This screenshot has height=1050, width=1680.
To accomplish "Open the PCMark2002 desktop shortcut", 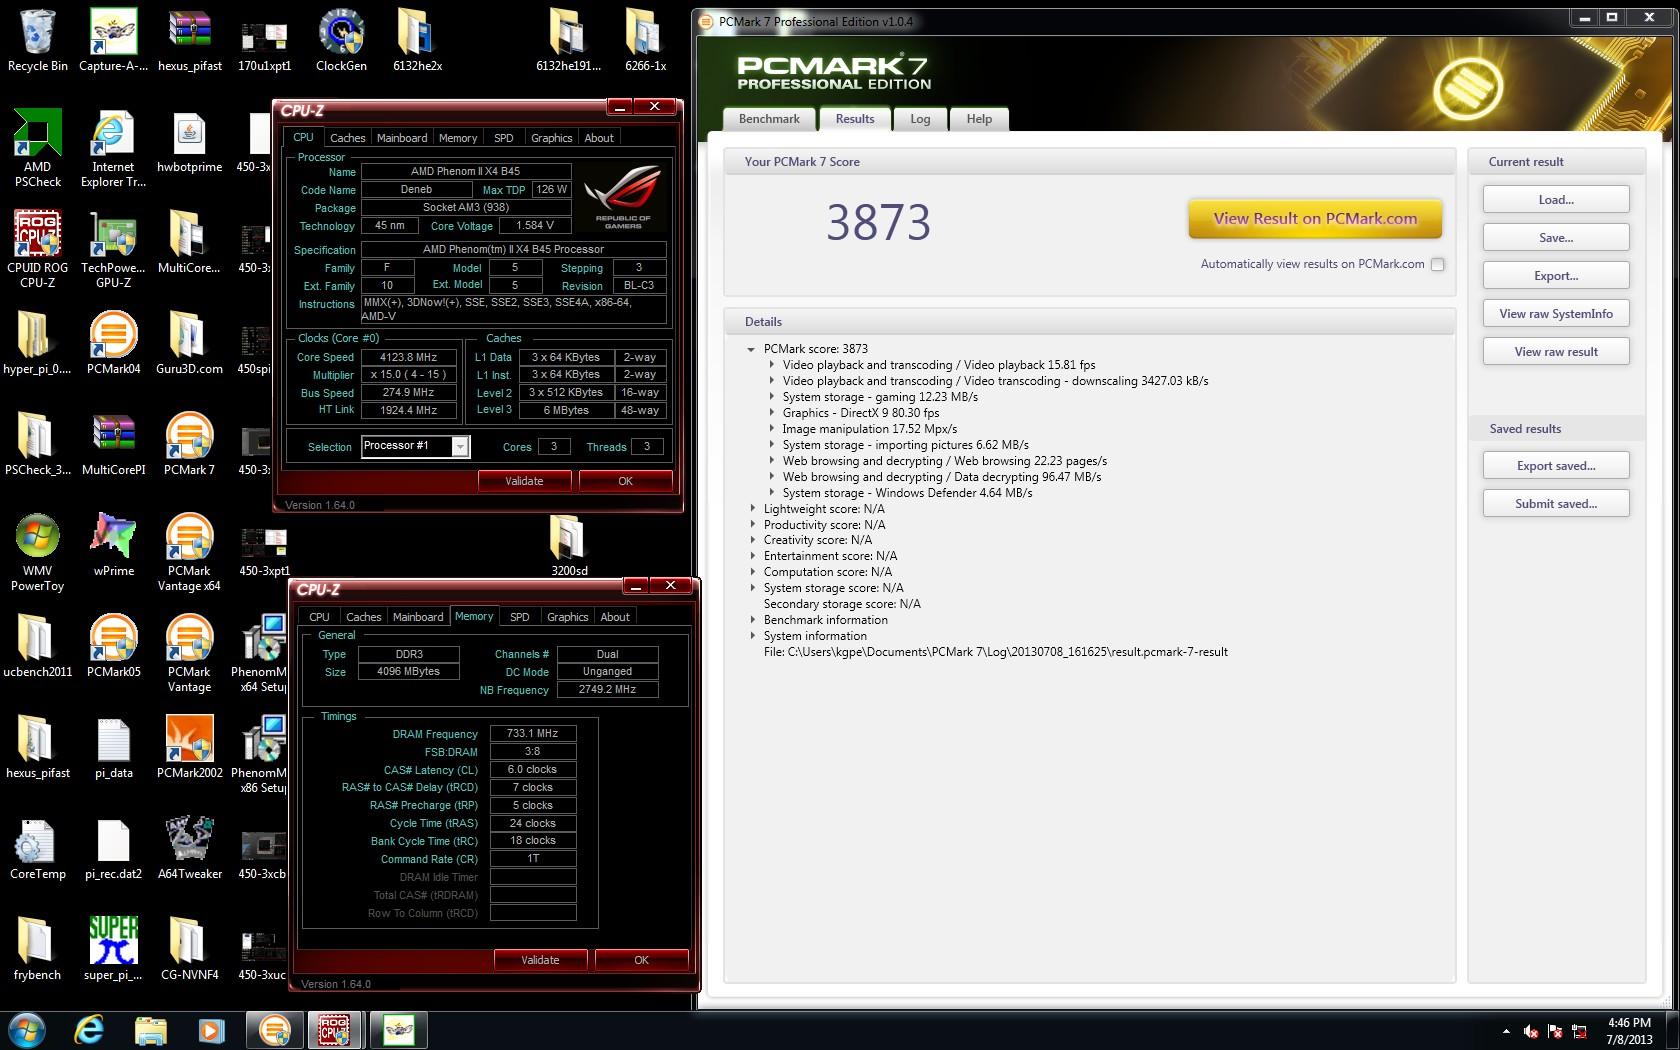I will click(189, 747).
